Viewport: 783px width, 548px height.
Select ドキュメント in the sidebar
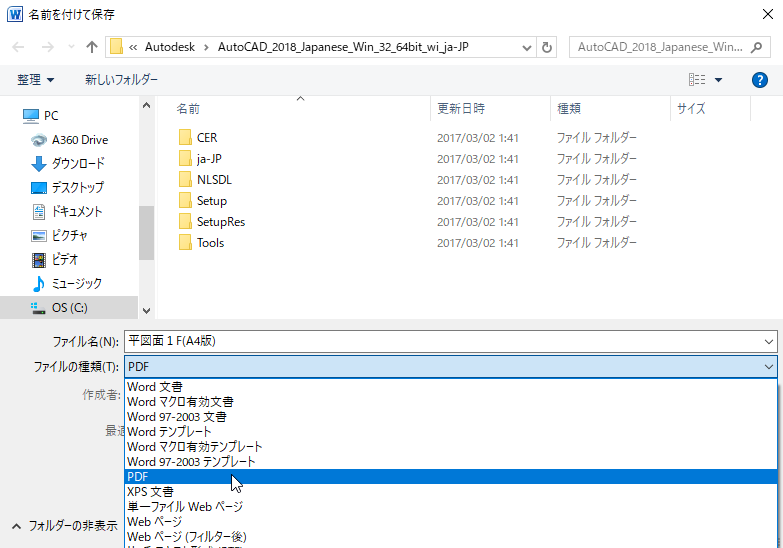67,212
